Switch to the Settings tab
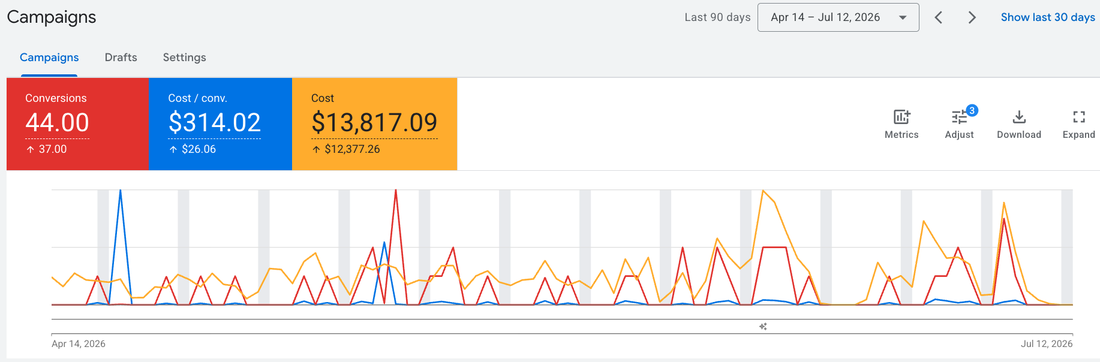The height and width of the screenshot is (362, 1100). 185,58
